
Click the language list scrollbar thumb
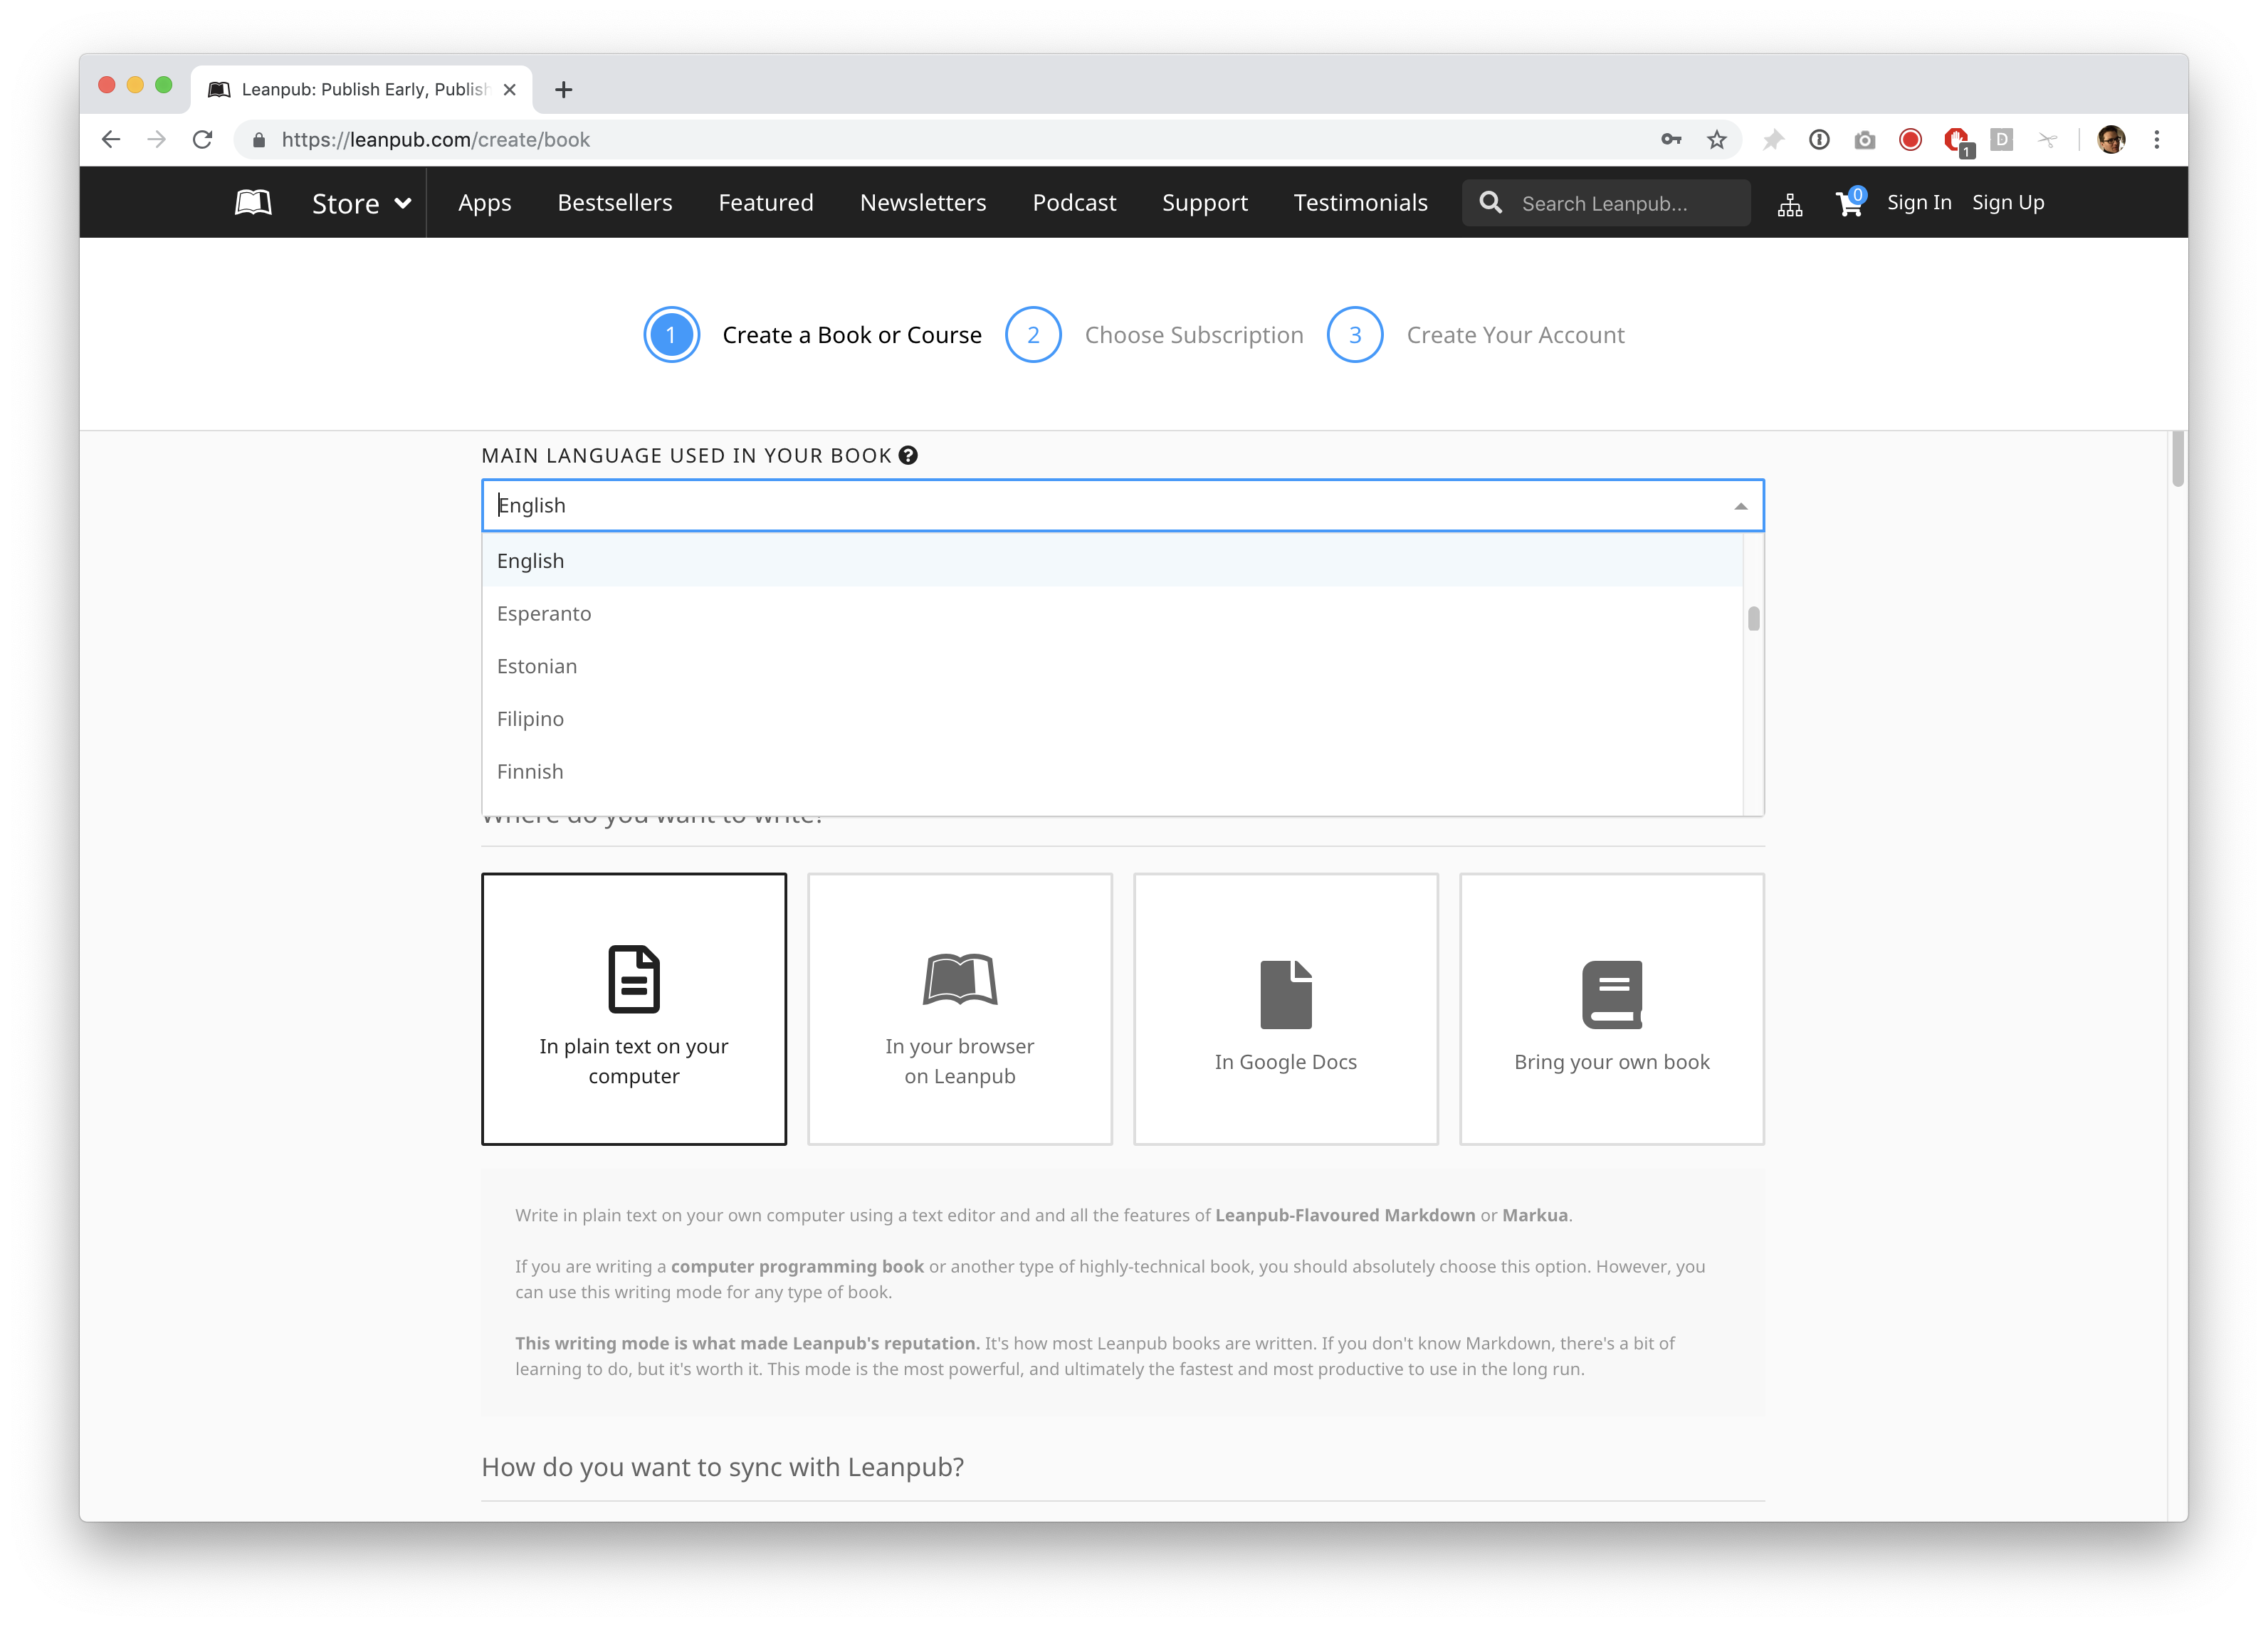pos(1753,619)
